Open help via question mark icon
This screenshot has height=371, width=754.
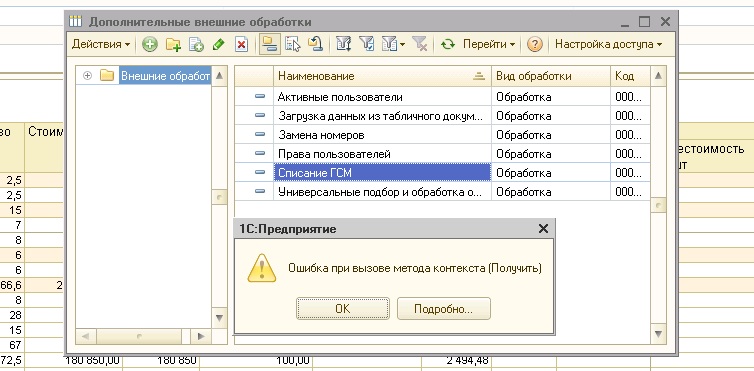pos(534,45)
